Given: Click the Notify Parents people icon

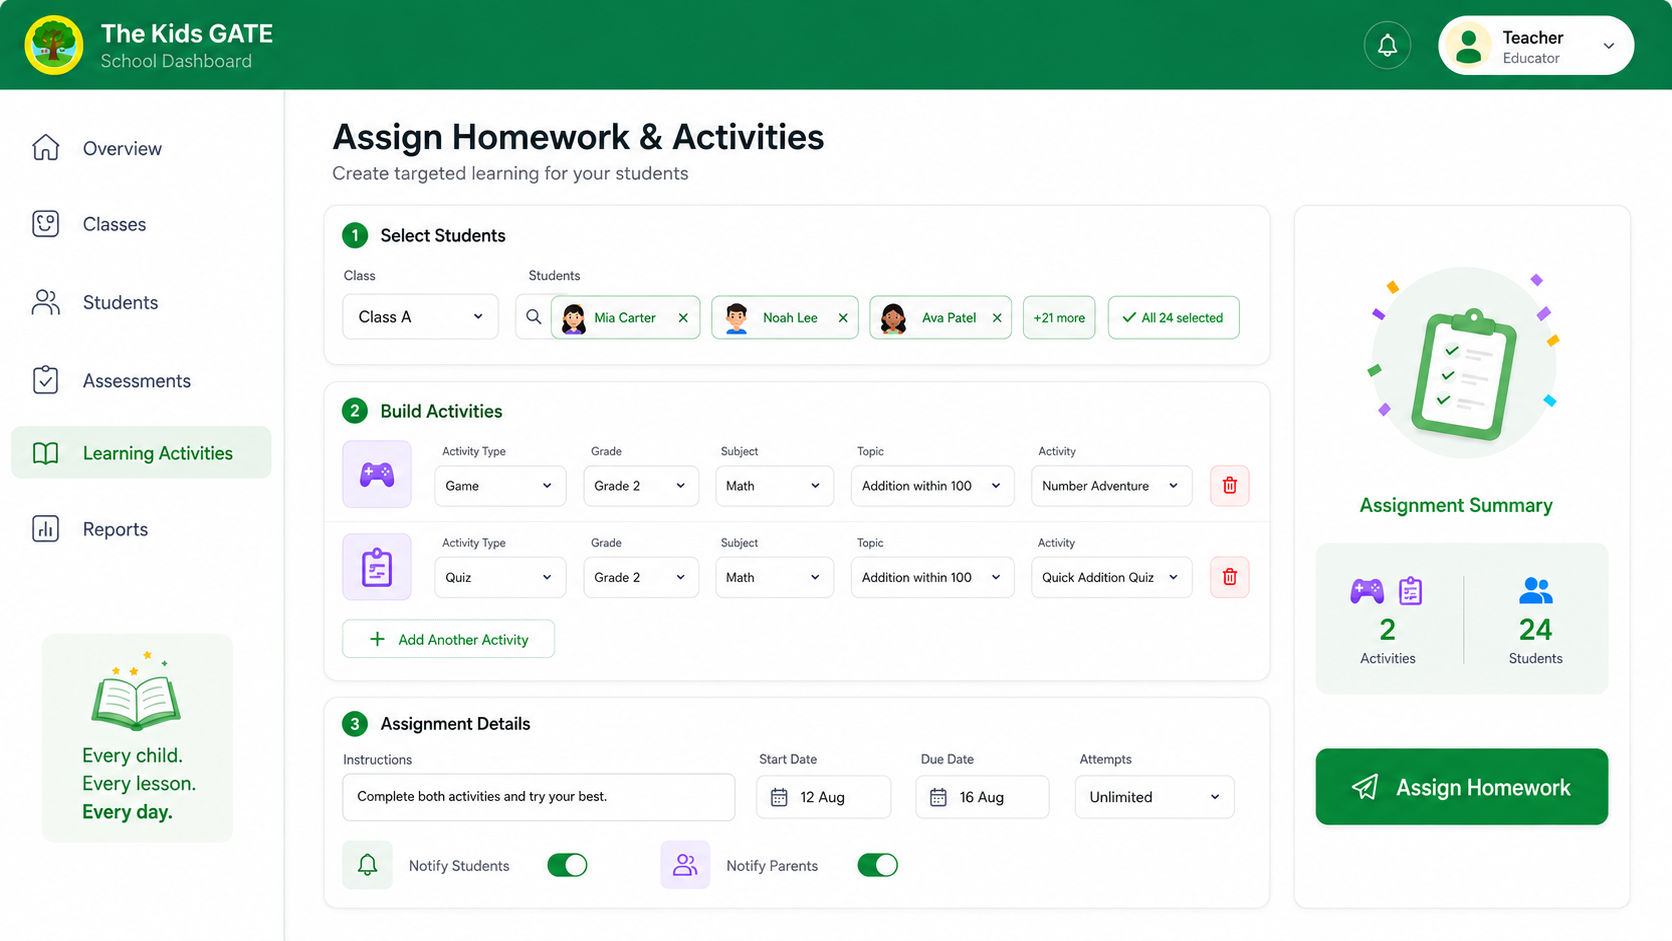Looking at the screenshot, I should 685,865.
